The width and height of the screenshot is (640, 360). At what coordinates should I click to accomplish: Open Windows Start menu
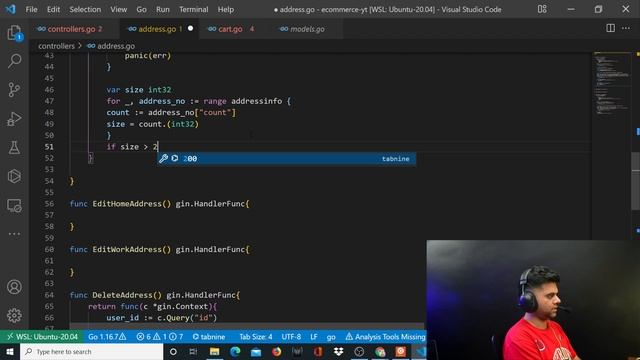tap(10, 351)
